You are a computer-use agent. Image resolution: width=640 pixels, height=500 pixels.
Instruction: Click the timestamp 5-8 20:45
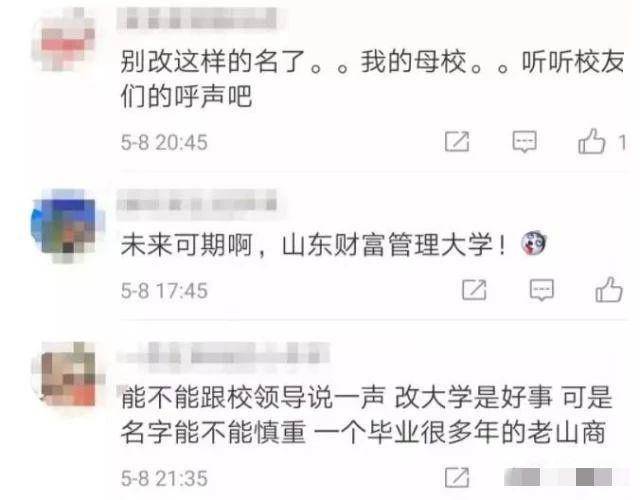coord(164,142)
